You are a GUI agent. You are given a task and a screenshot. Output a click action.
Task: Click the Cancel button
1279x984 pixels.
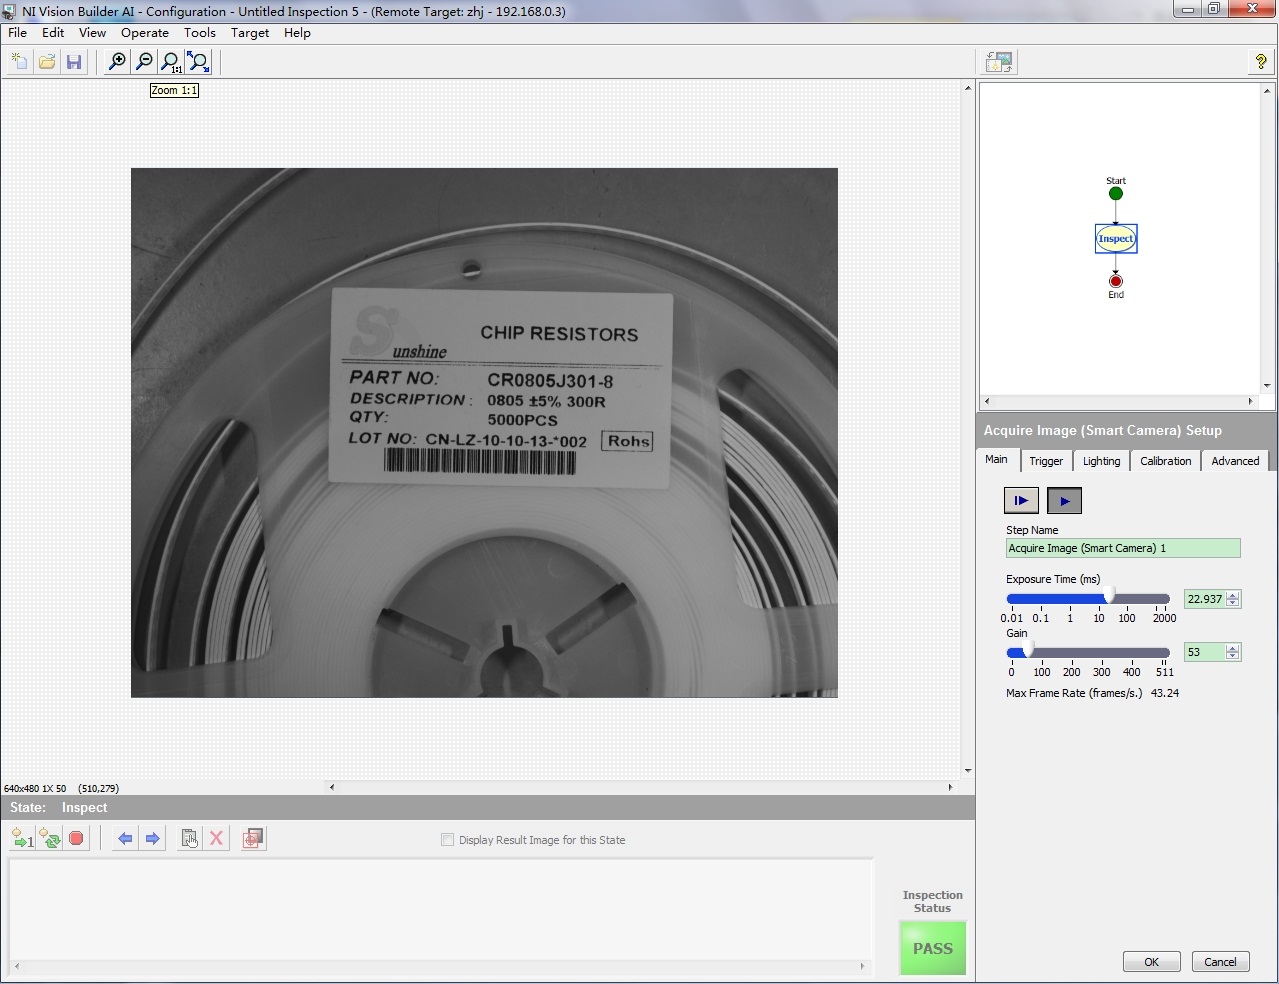click(1219, 962)
